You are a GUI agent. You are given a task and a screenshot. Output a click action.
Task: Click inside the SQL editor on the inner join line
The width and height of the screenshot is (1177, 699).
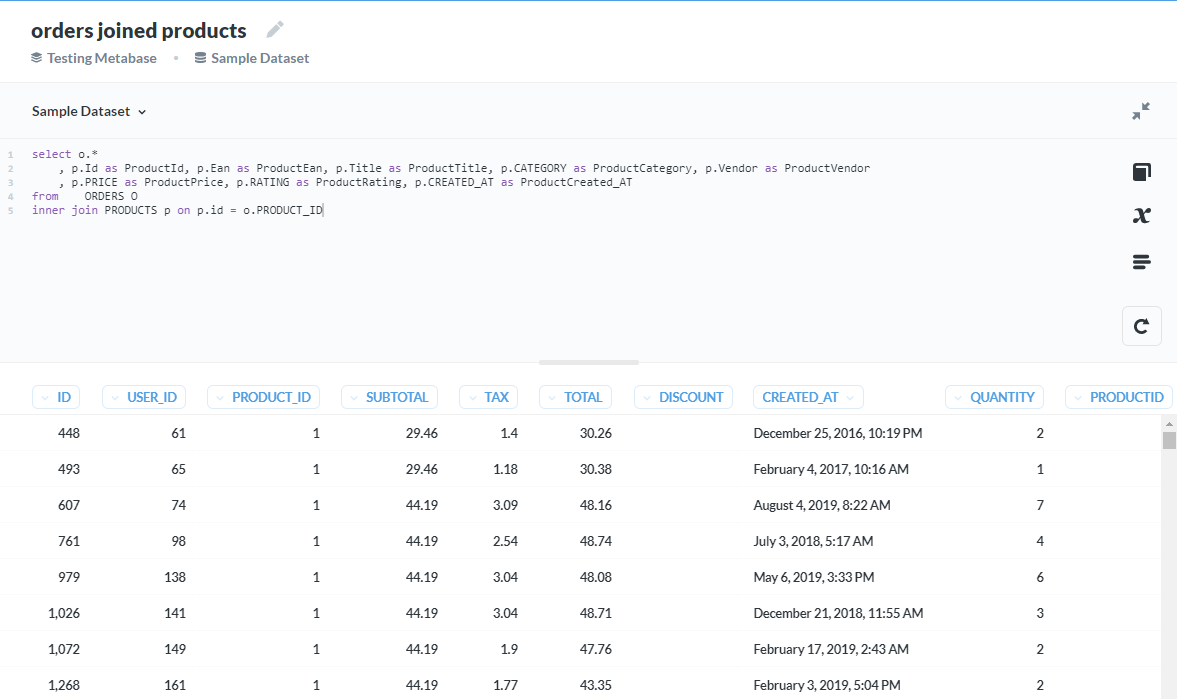pyautogui.click(x=177, y=210)
